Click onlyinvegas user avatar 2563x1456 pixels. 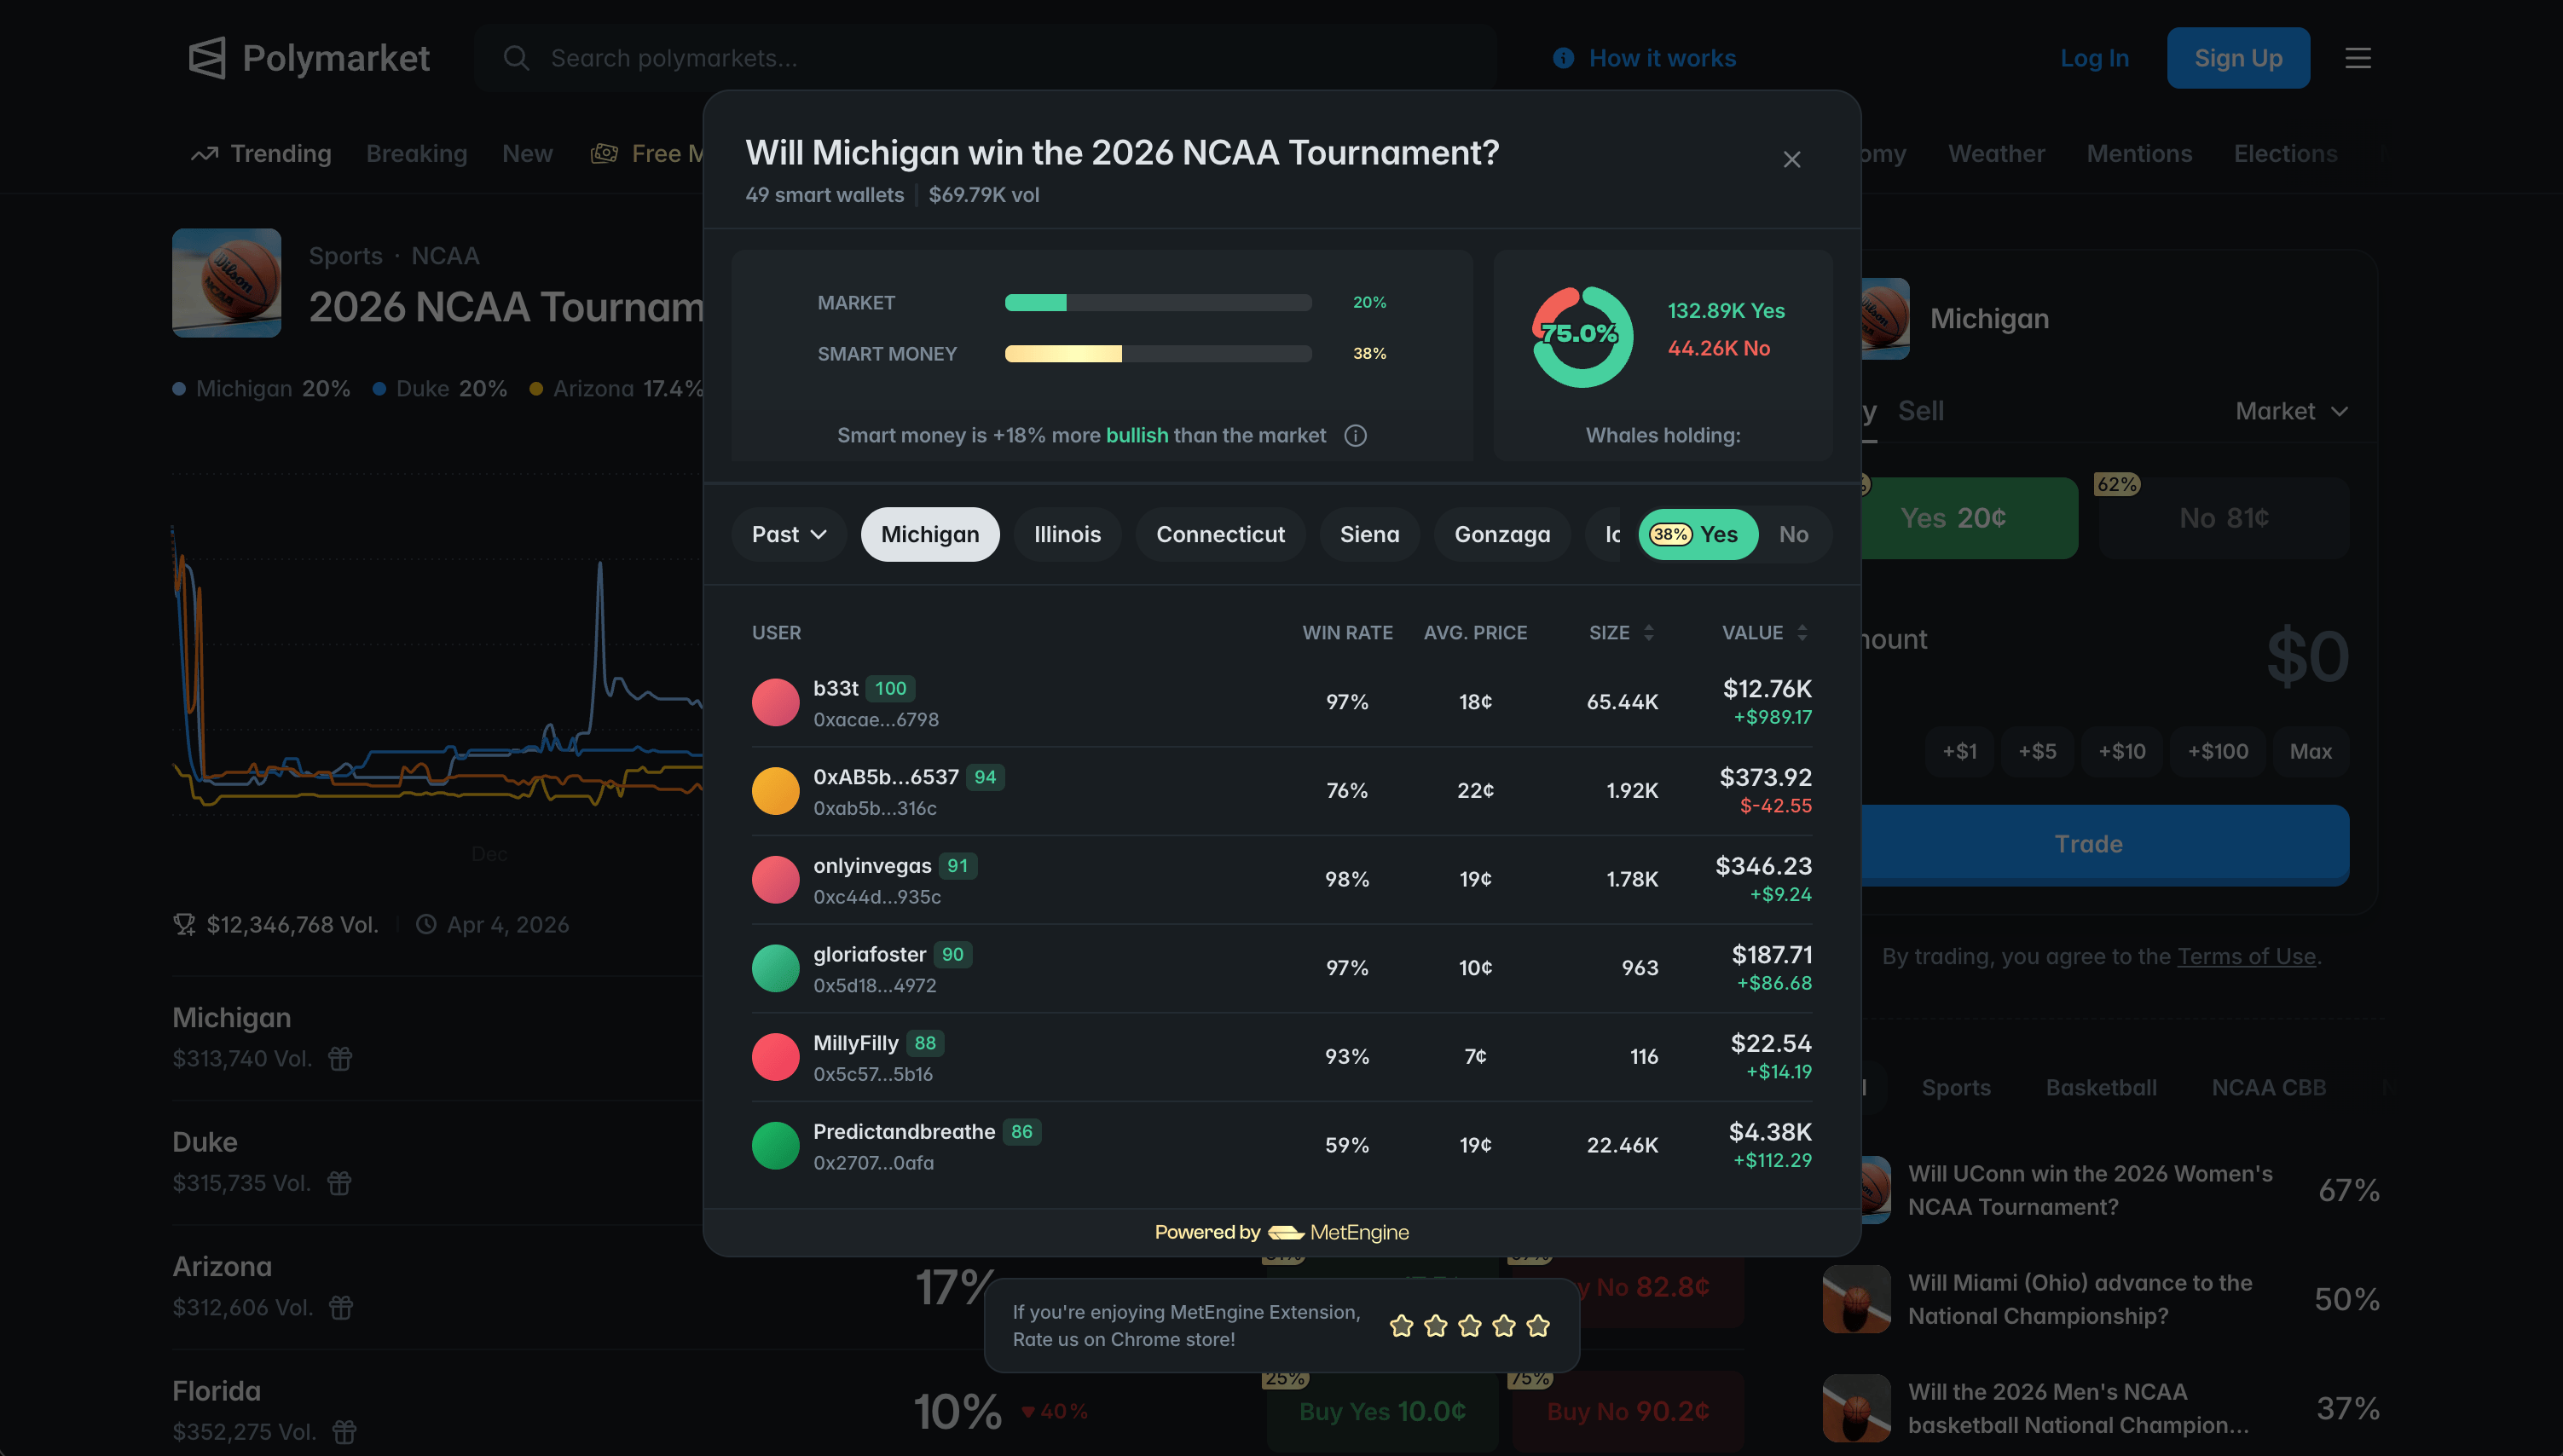pyautogui.click(x=775, y=880)
